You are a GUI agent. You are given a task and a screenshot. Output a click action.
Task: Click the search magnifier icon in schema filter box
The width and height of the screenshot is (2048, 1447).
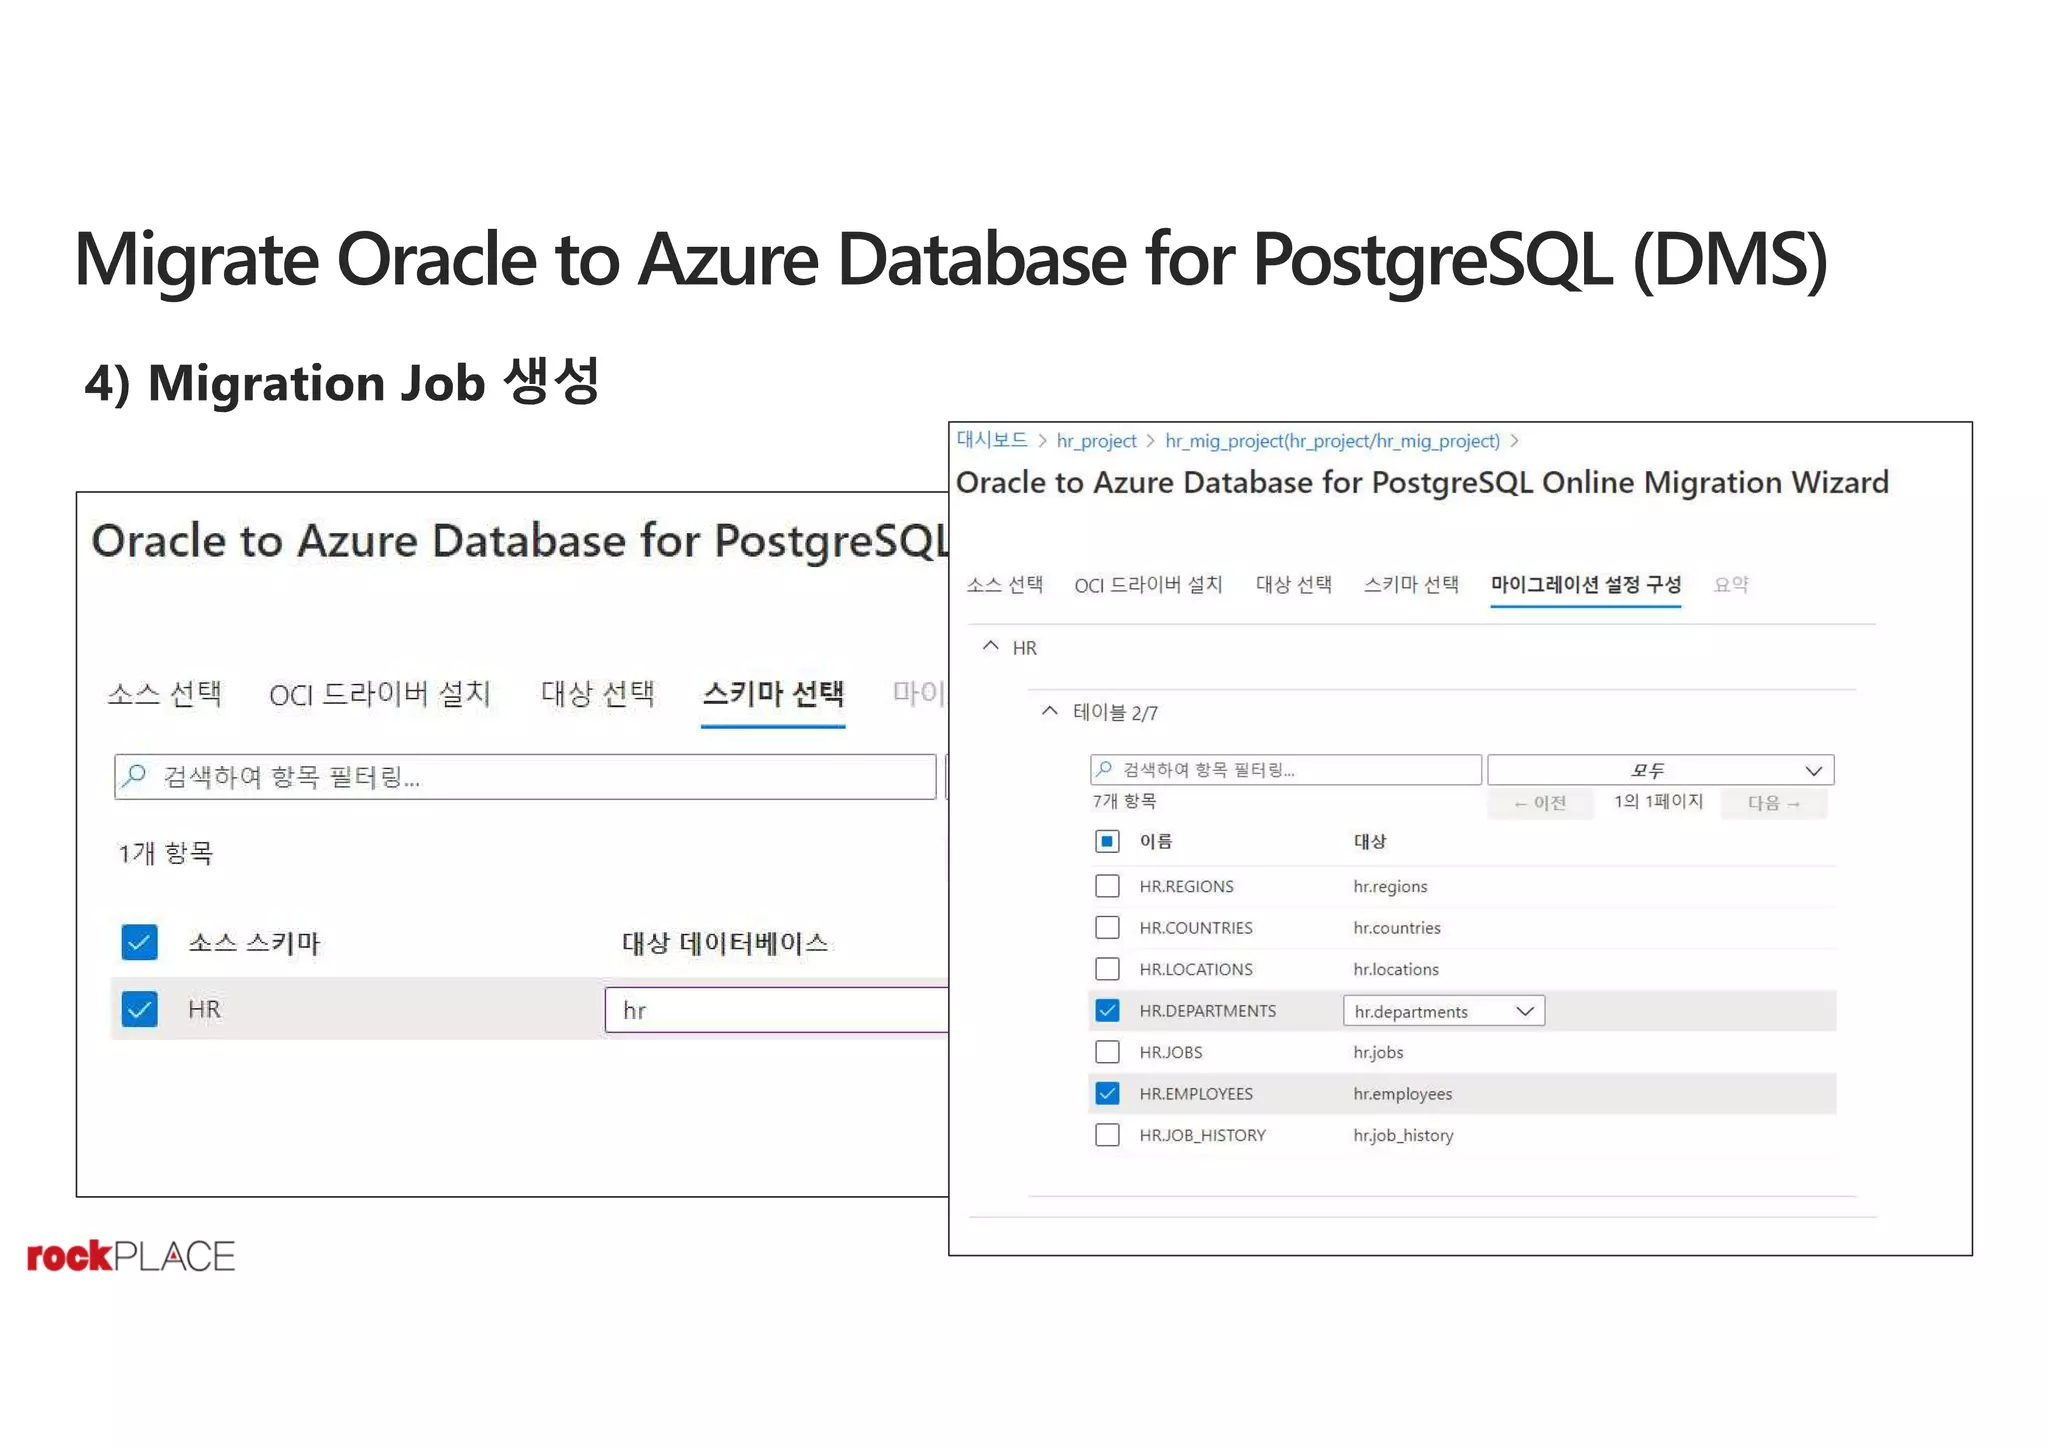(134, 776)
